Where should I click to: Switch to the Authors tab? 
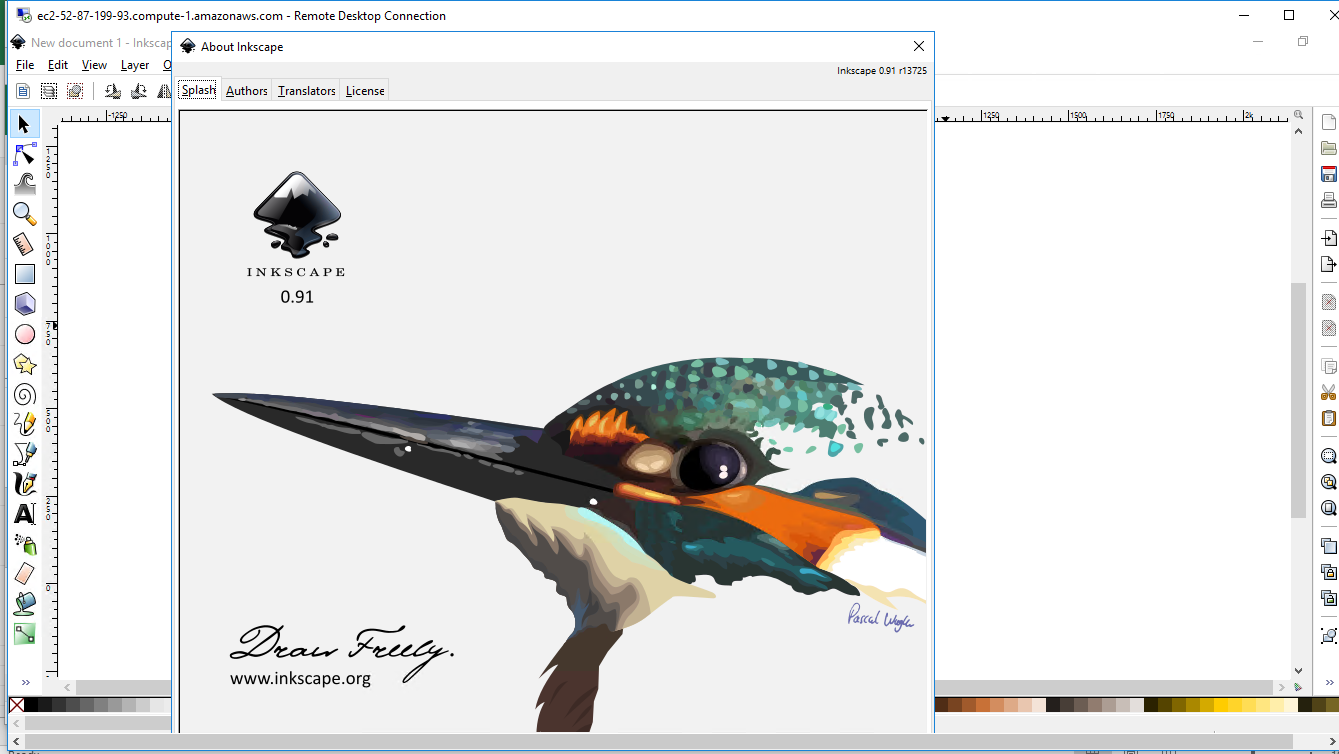point(246,90)
